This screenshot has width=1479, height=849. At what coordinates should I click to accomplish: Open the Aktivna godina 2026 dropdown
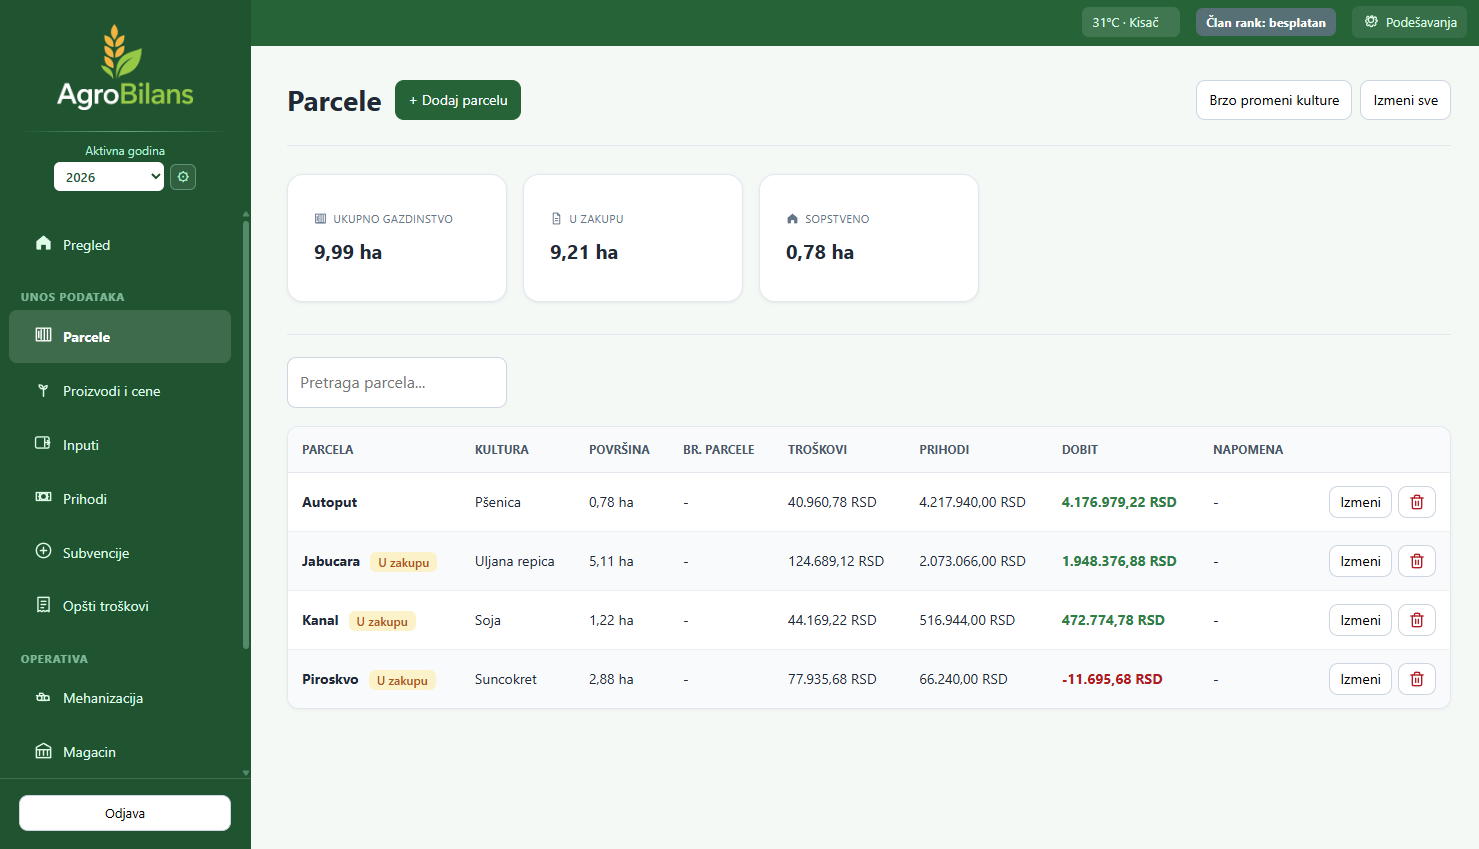pos(109,177)
